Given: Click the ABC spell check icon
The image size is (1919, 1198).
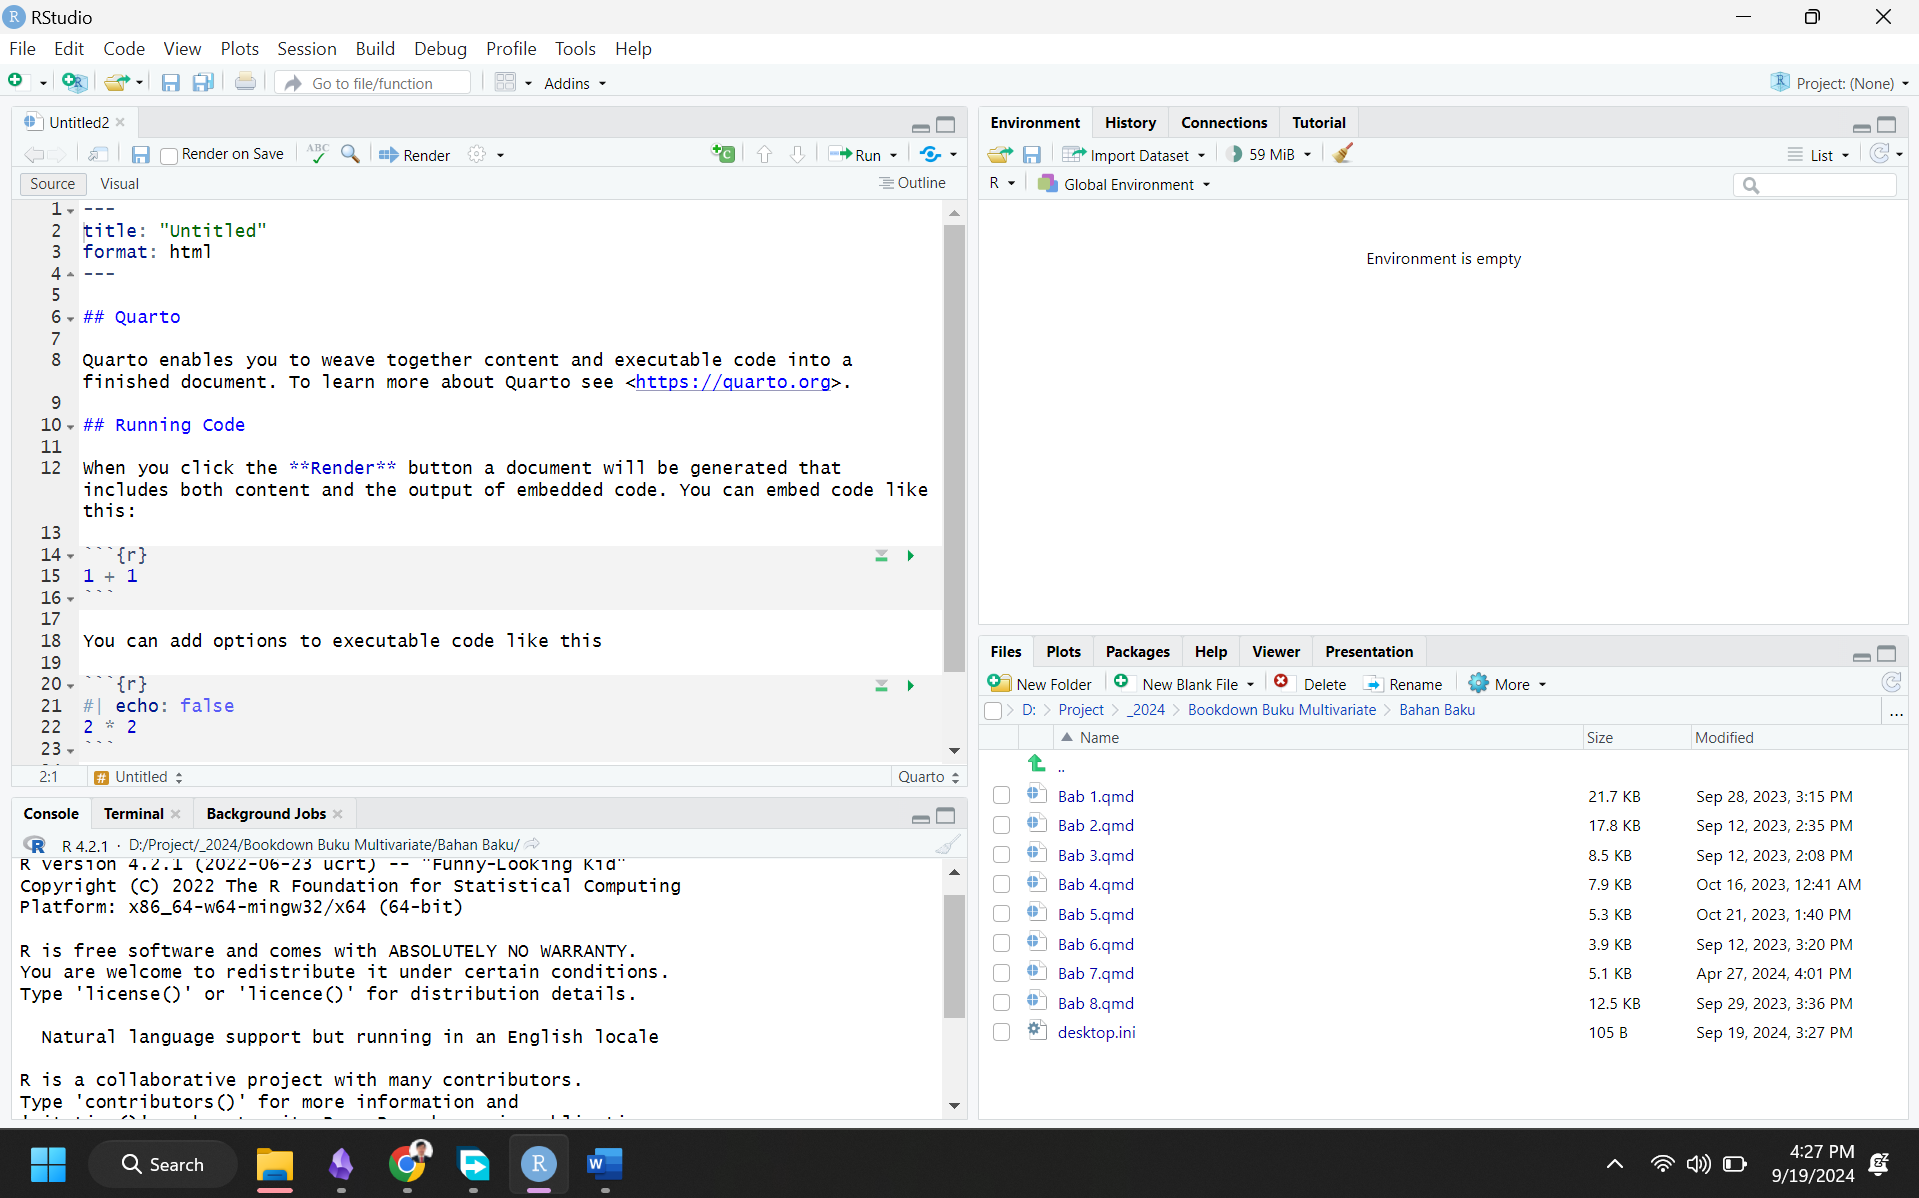Looking at the screenshot, I should tap(318, 153).
